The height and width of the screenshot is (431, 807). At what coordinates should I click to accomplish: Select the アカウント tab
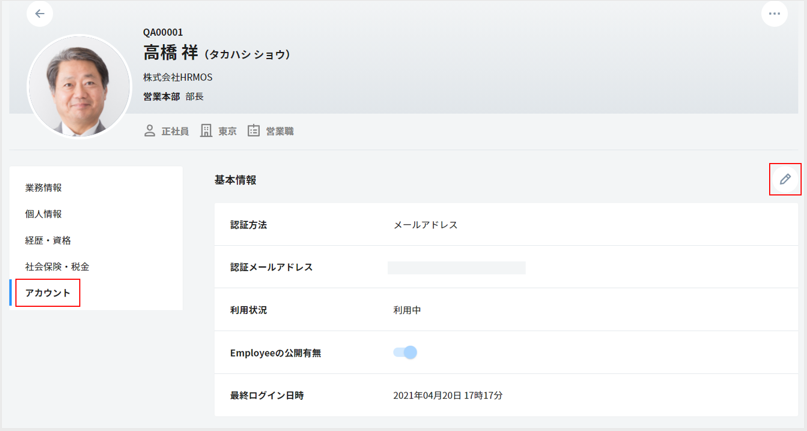(48, 293)
